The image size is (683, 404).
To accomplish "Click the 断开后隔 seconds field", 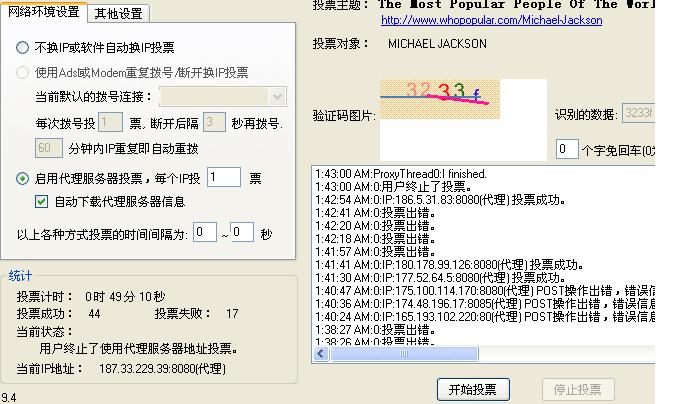I will click(x=213, y=123).
